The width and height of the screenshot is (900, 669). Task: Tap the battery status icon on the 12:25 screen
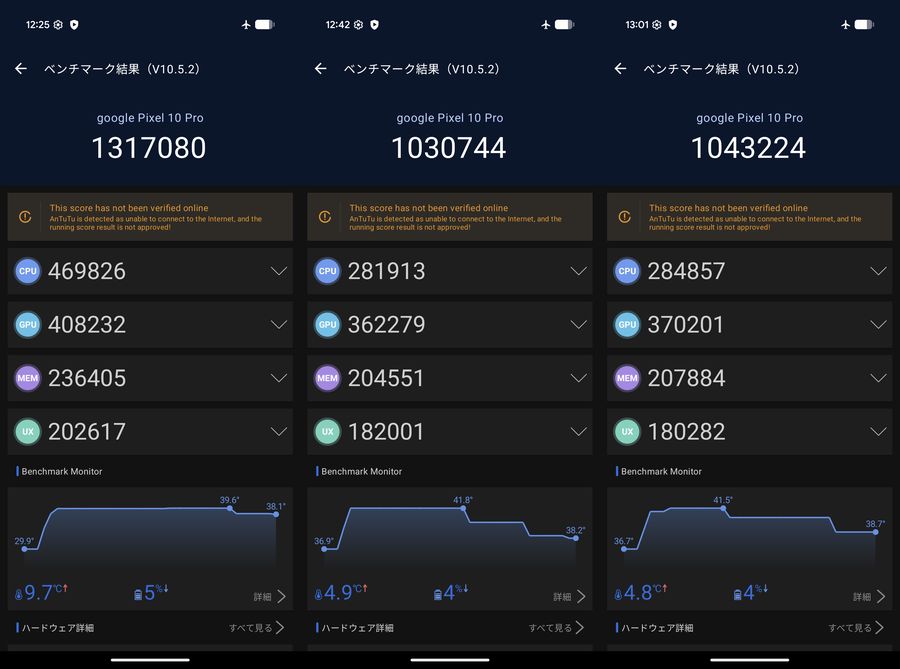(265, 25)
